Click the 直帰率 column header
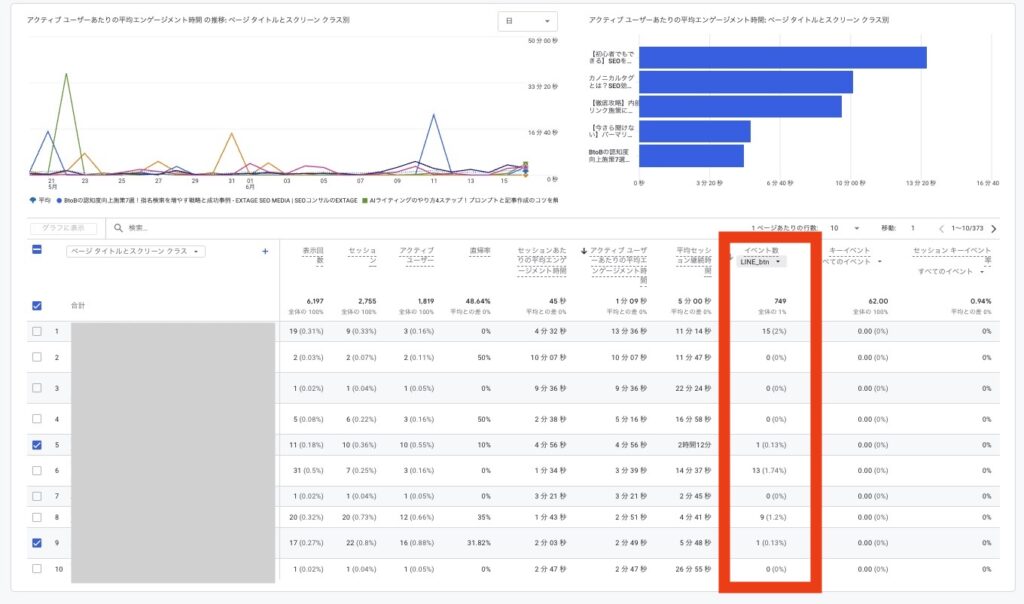The image size is (1024, 604). tap(479, 251)
